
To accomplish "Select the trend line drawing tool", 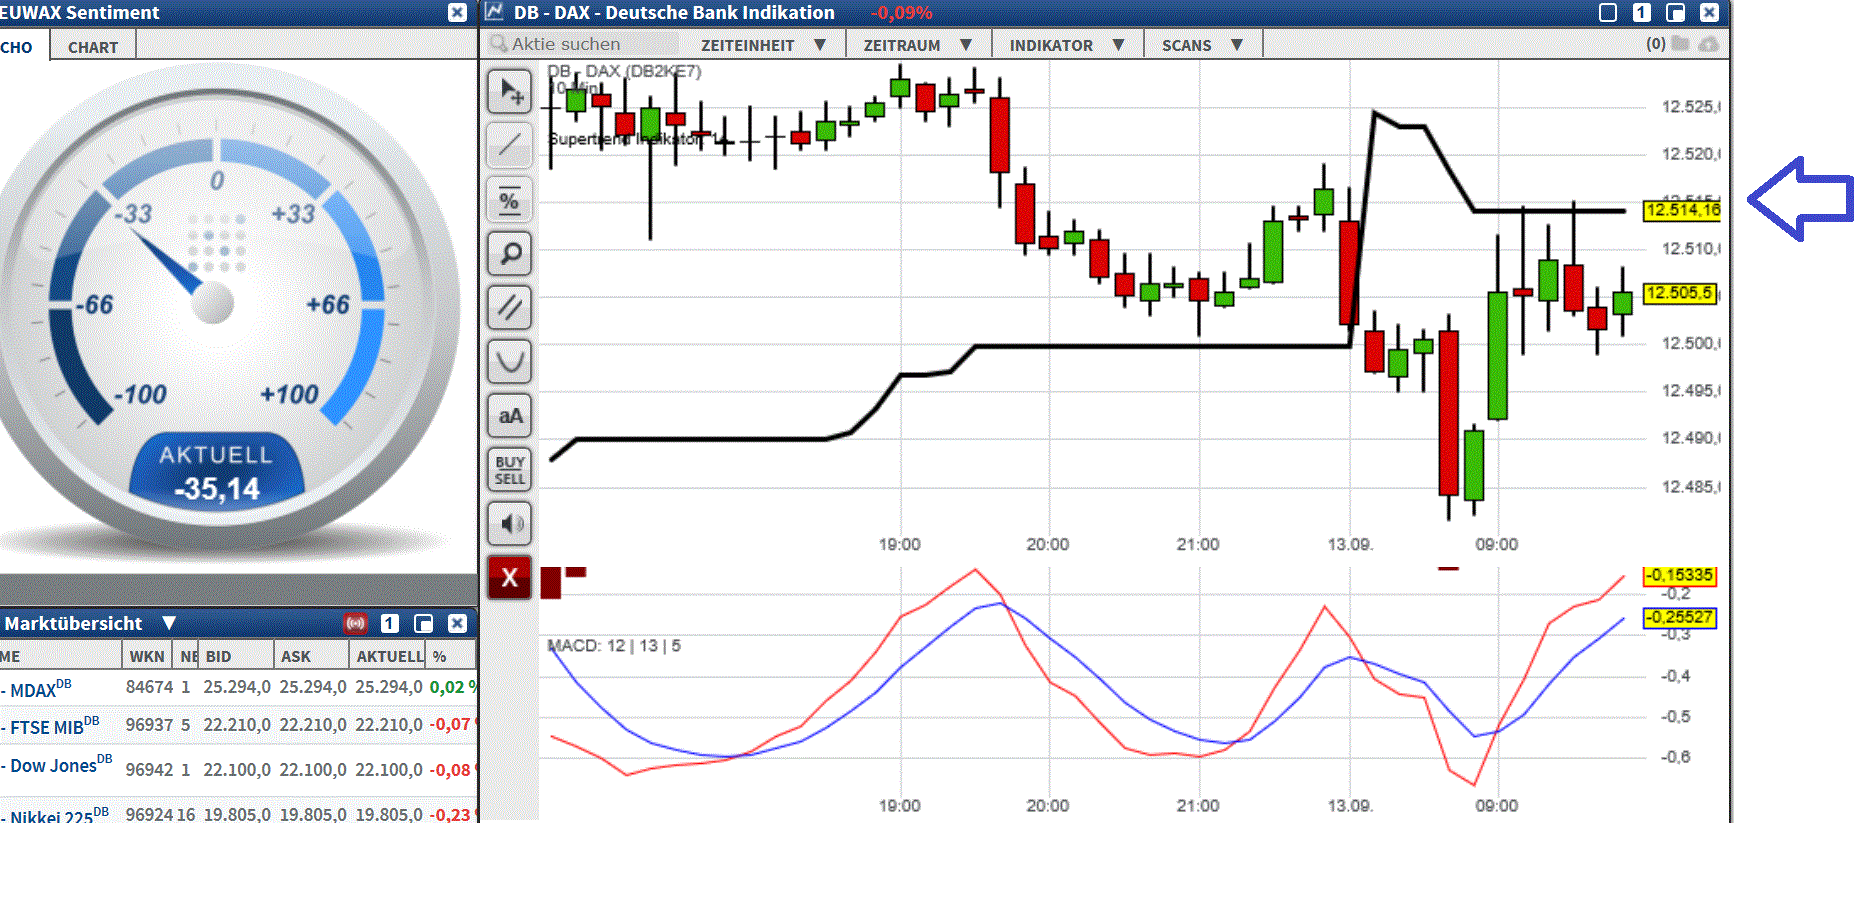I will point(510,145).
